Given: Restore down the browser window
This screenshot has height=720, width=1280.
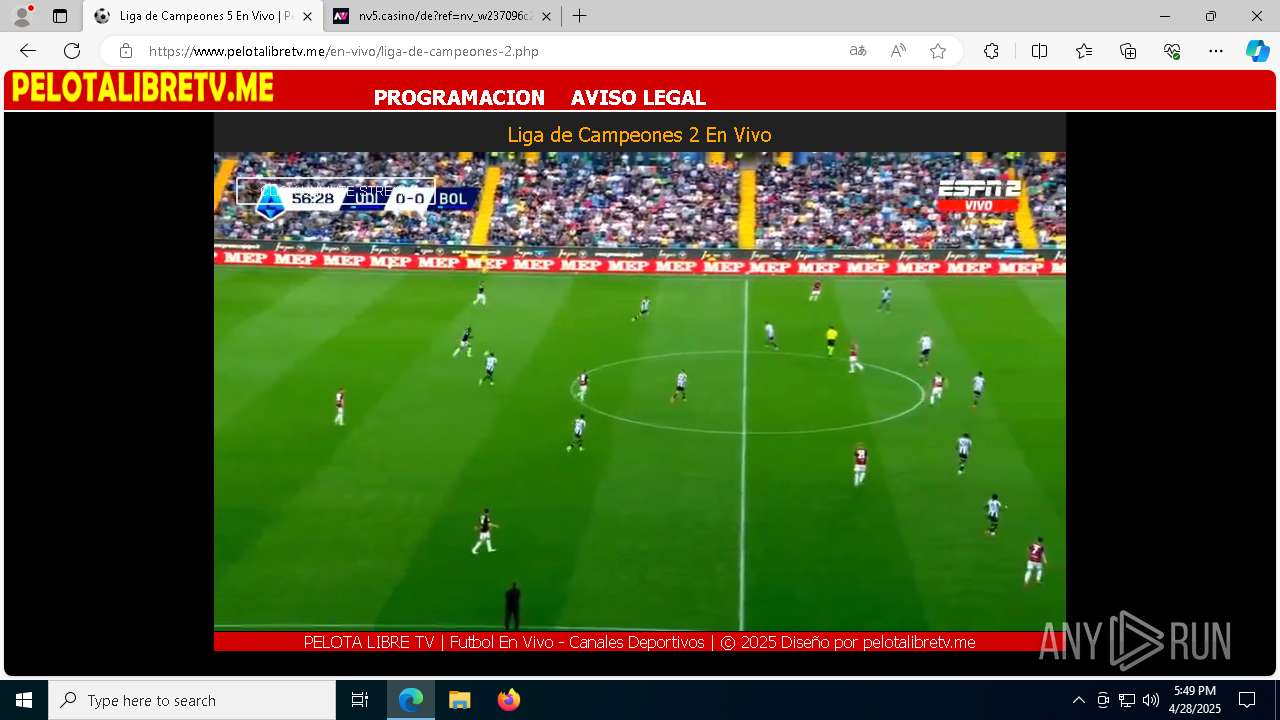Looking at the screenshot, I should [x=1211, y=16].
